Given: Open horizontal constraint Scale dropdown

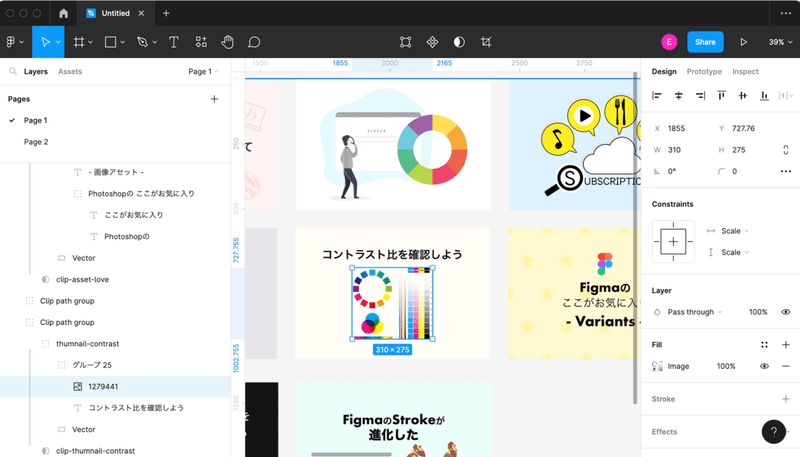Looking at the screenshot, I should [735, 231].
